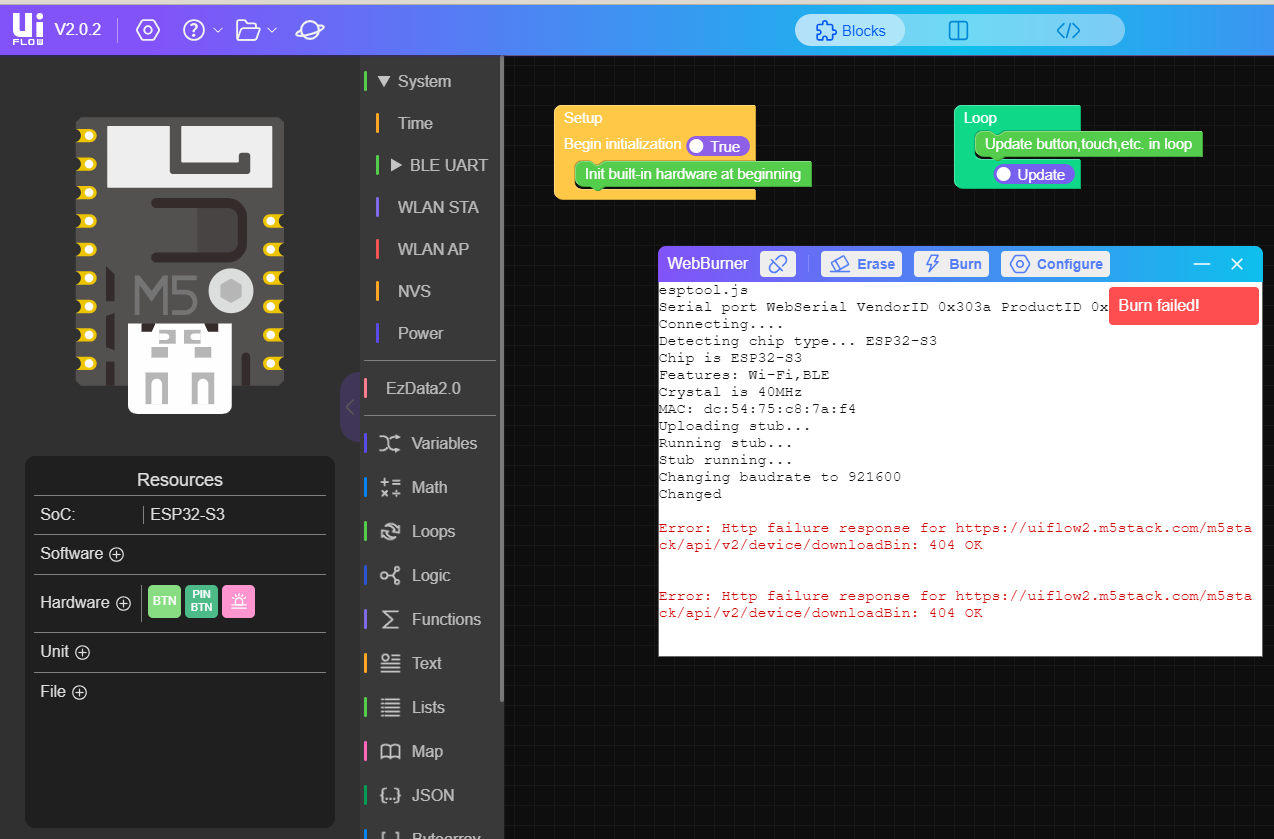Select the WLAN AP category
1274x839 pixels.
point(433,249)
